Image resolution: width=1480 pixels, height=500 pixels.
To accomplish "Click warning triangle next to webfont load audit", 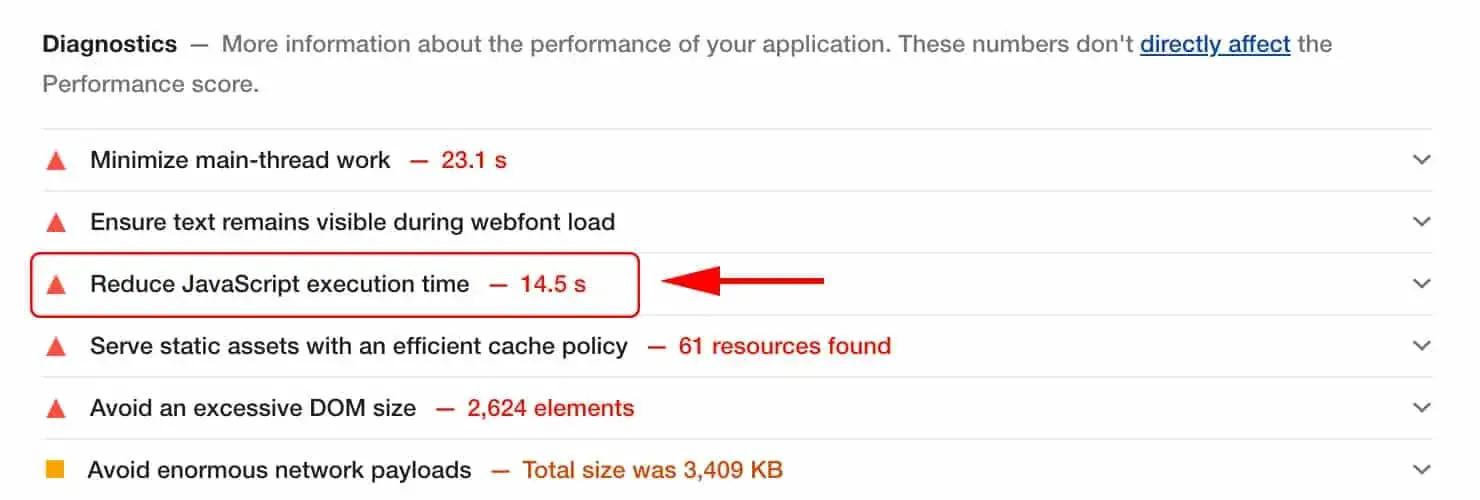I will pyautogui.click(x=57, y=222).
